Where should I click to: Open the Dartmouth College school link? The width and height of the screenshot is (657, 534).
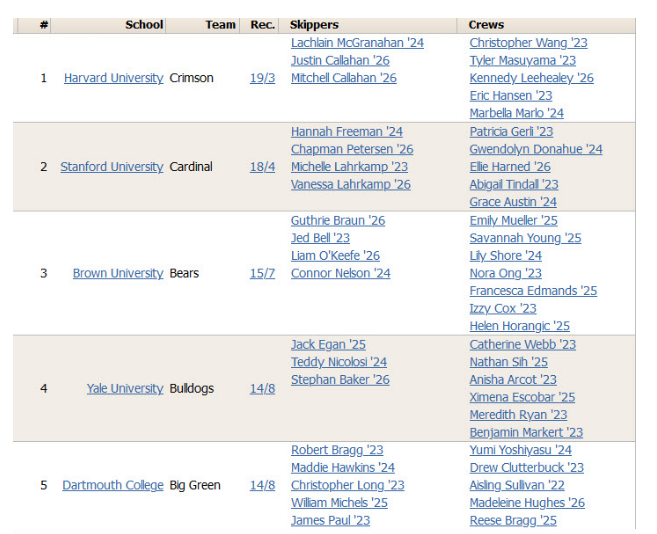pyautogui.click(x=113, y=485)
